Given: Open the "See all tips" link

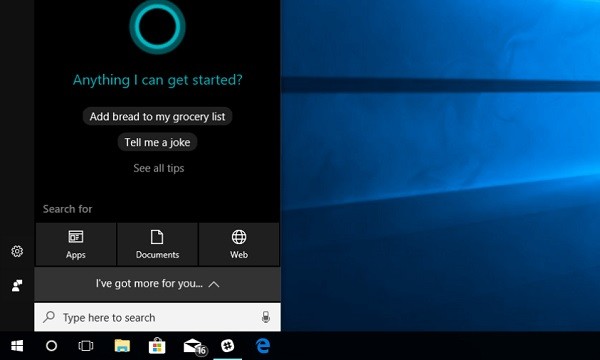Looking at the screenshot, I should point(159,168).
